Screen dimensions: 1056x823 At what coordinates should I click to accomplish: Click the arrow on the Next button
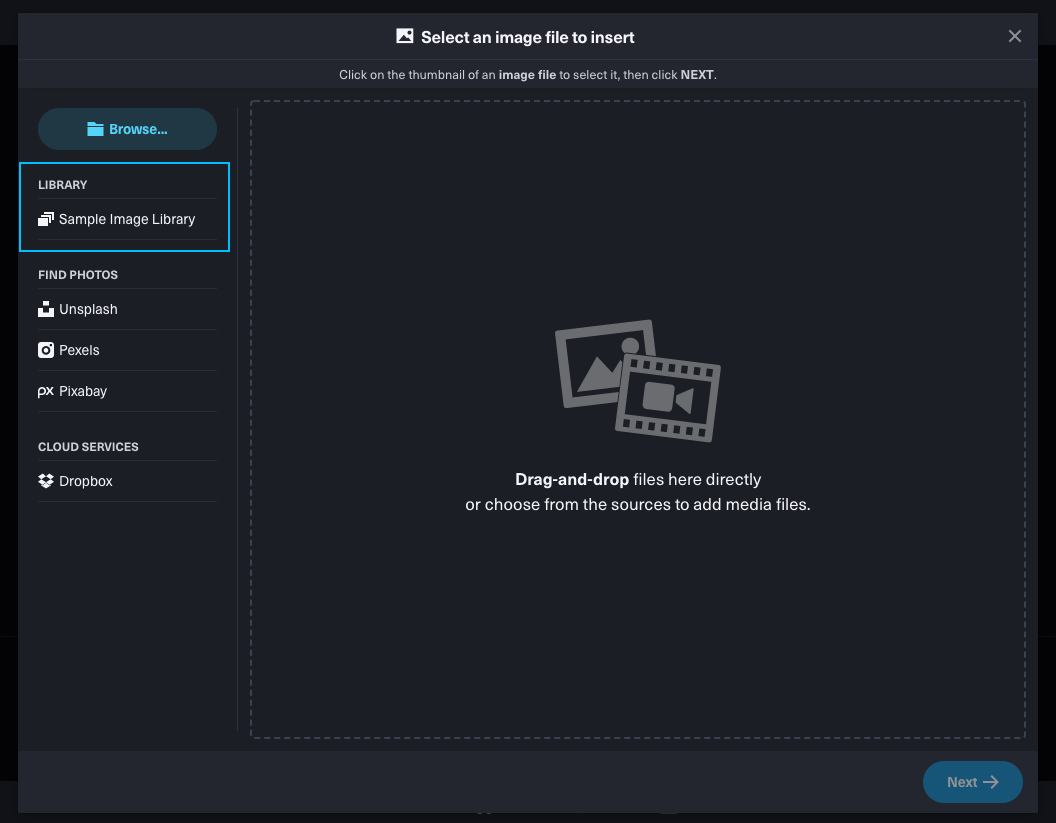tap(991, 782)
